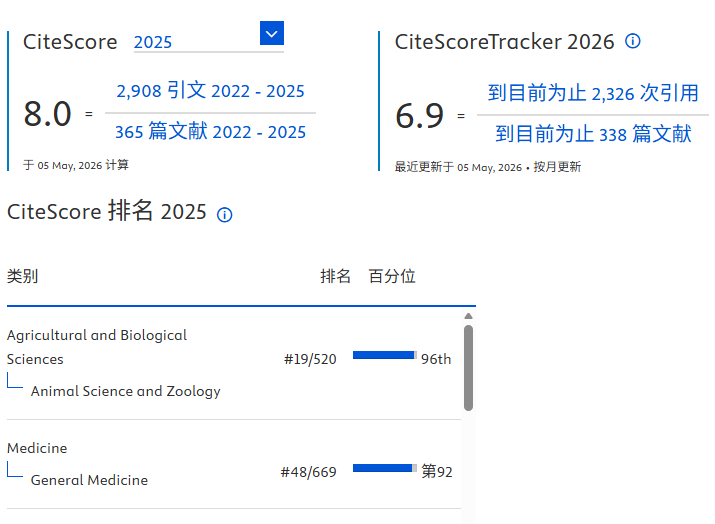
Task: Click the 96th percentile progress bar
Action: pos(384,355)
